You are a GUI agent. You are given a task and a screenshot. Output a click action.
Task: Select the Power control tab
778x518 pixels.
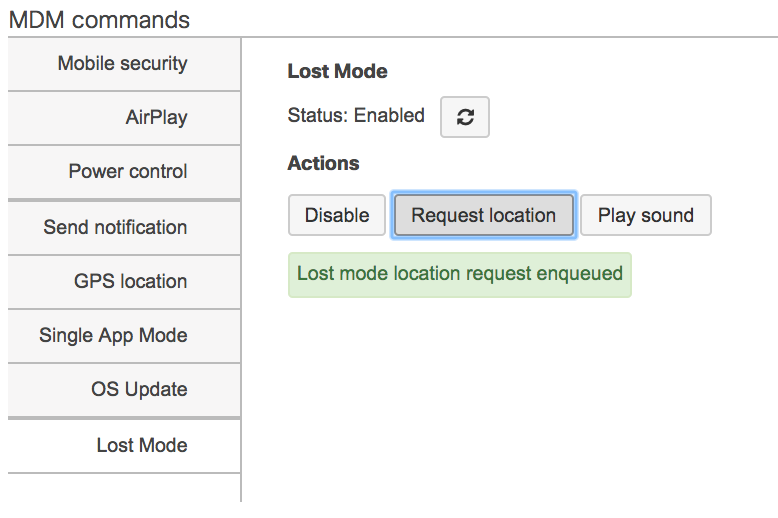tap(124, 172)
